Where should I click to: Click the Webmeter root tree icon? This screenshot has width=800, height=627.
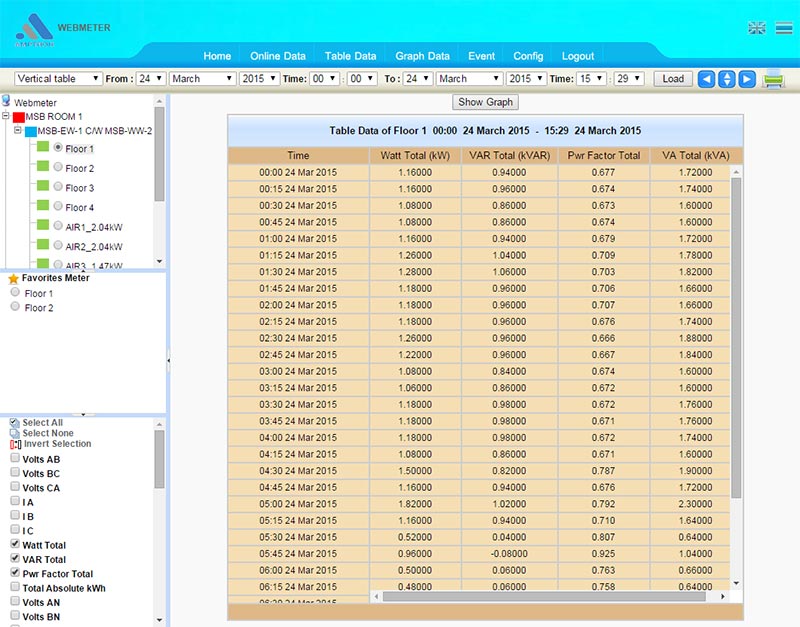coord(6,101)
